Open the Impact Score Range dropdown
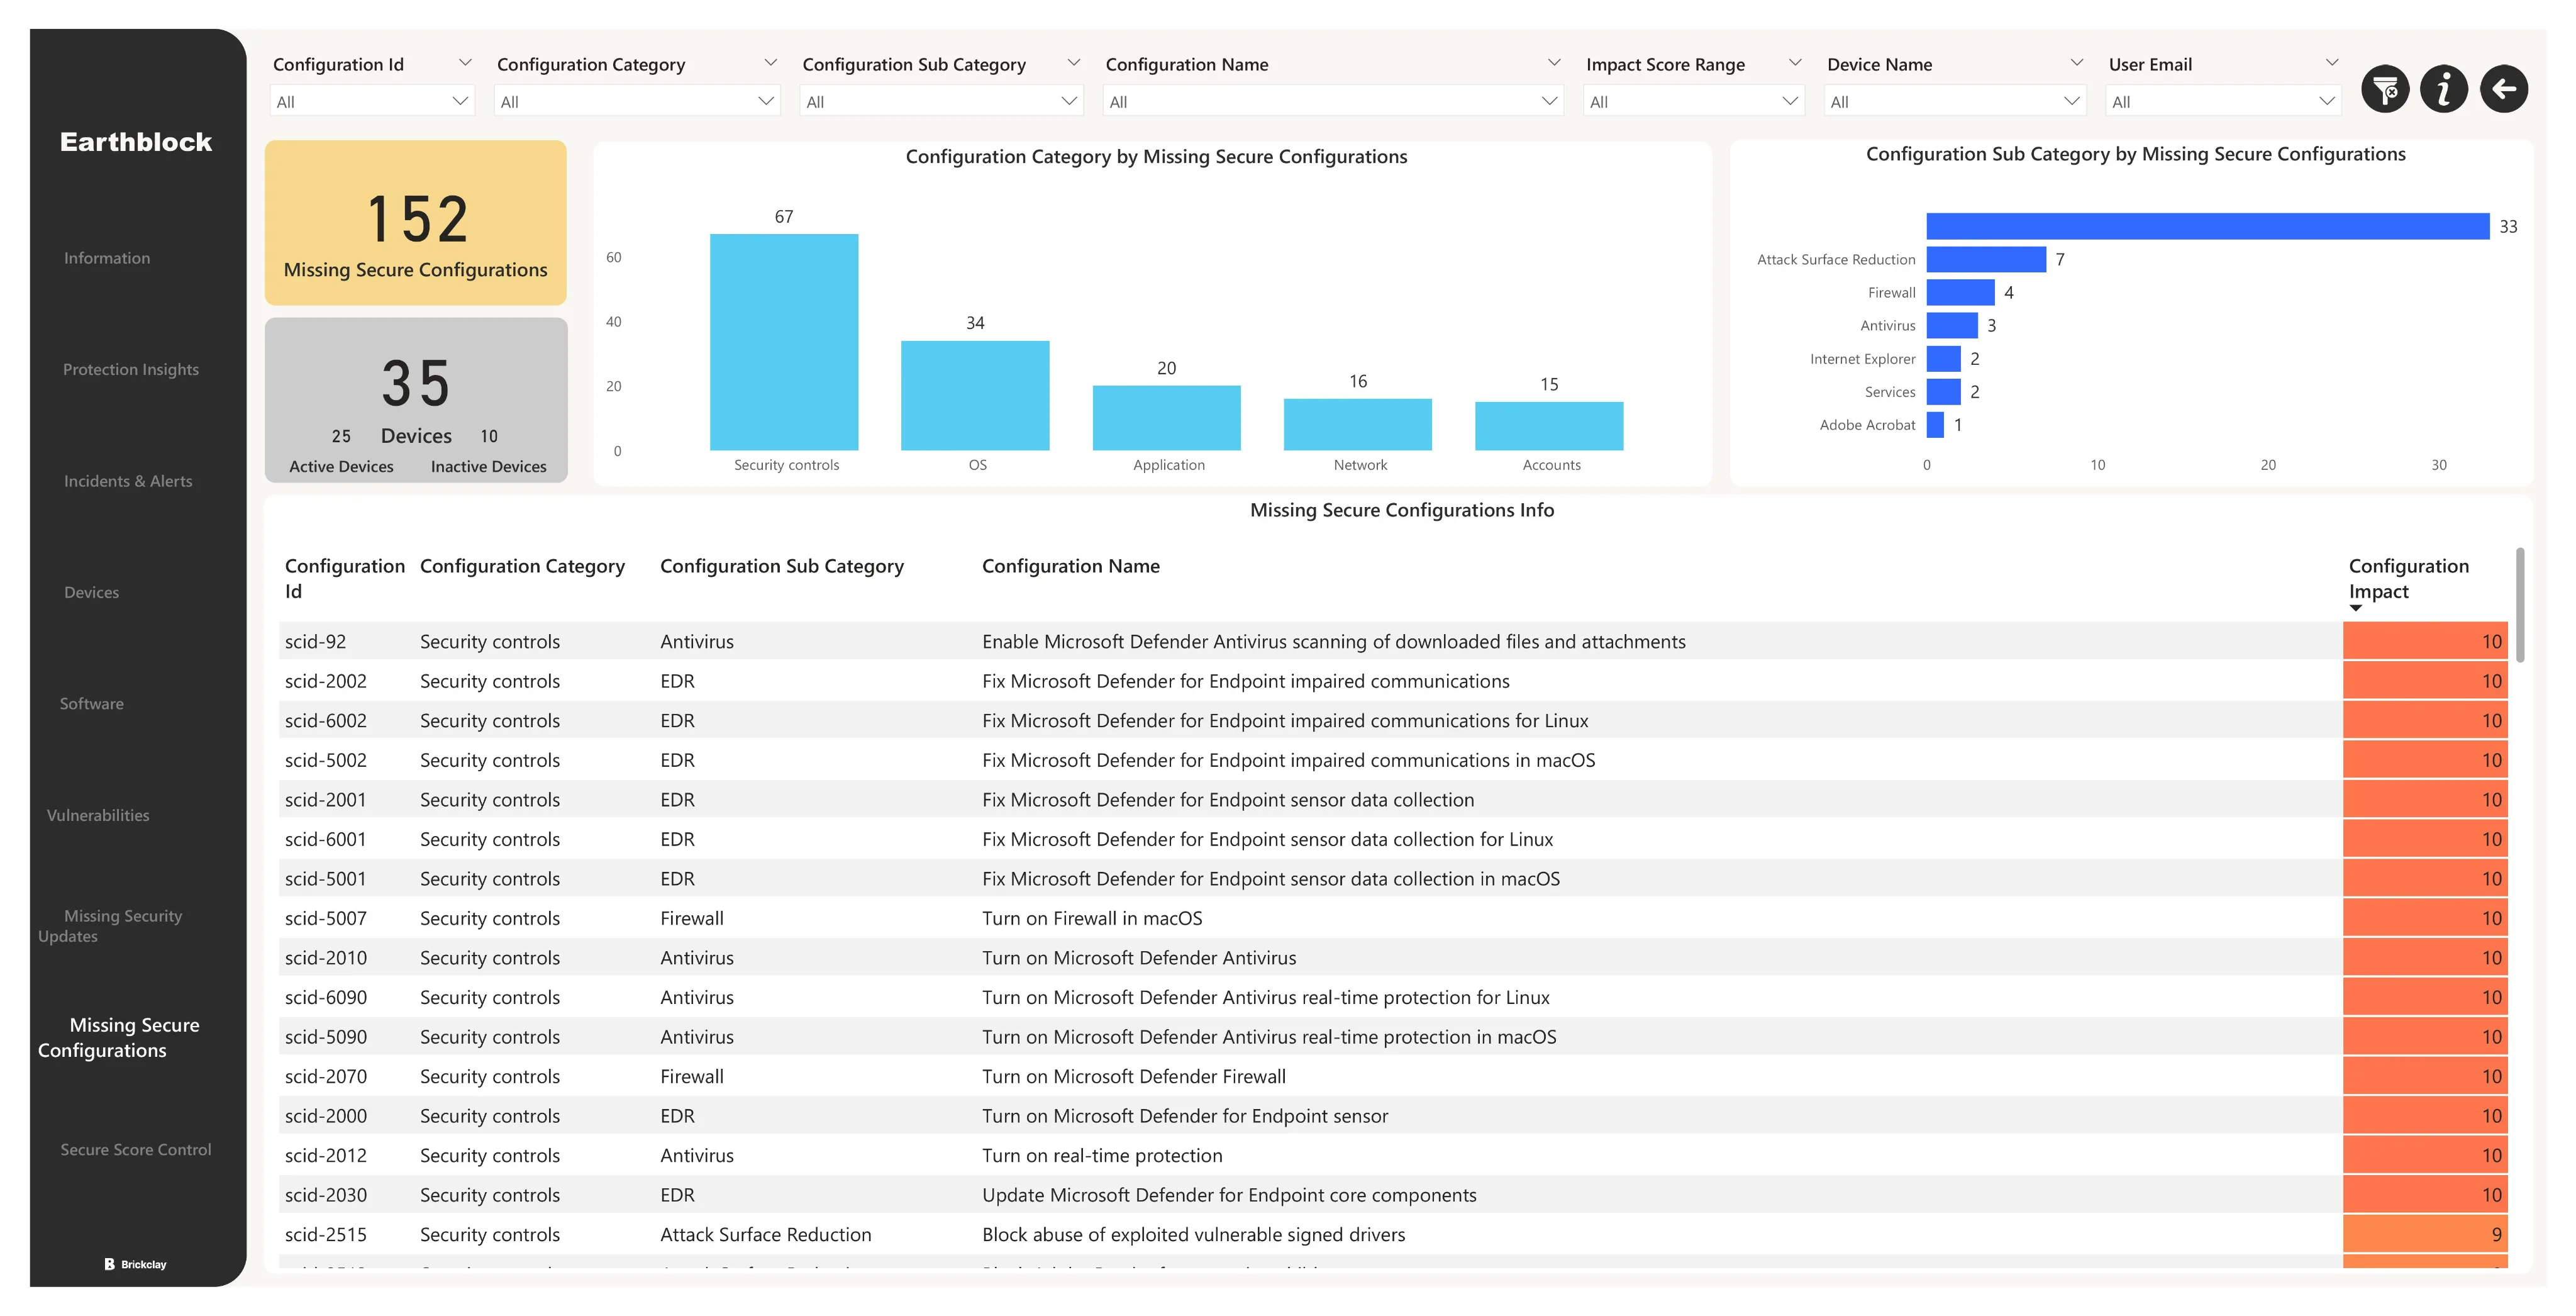This screenshot has height=1316, width=2576. (1693, 102)
